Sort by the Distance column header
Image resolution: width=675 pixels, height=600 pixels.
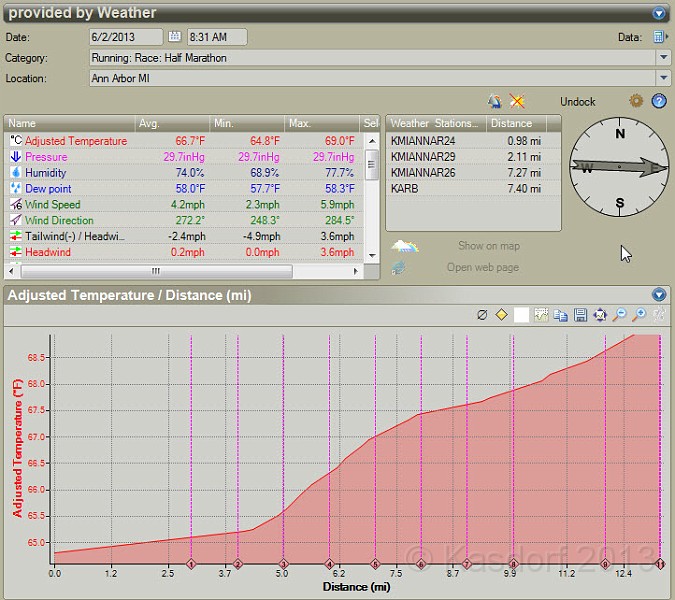(510, 124)
